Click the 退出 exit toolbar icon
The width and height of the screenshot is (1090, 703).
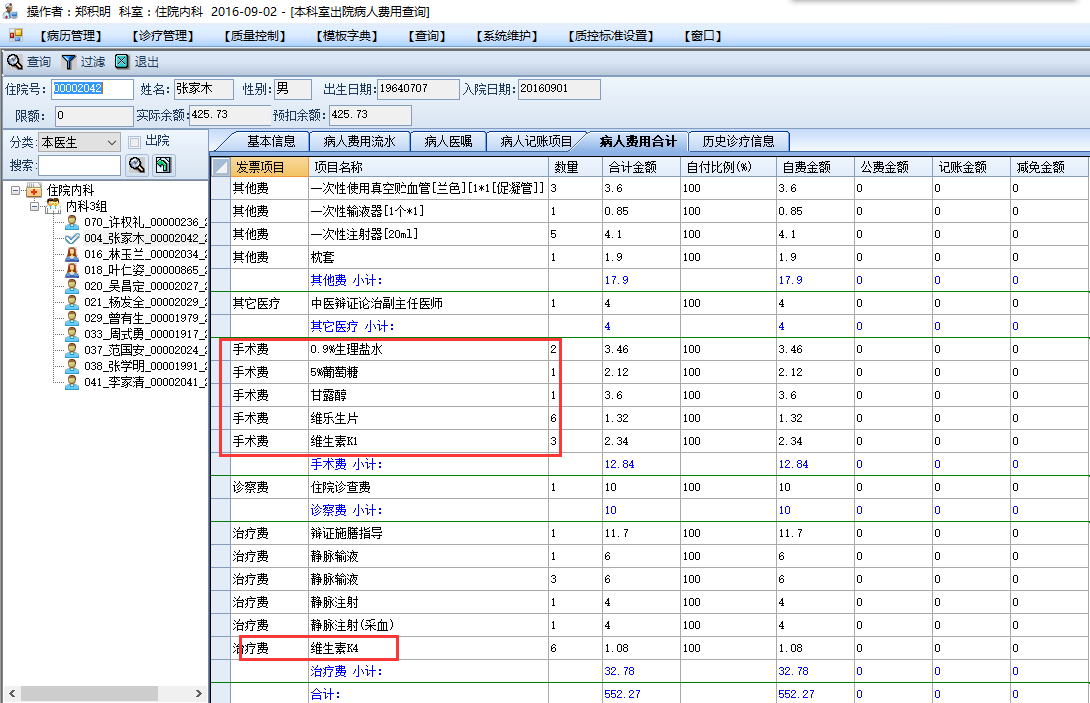pyautogui.click(x=122, y=62)
